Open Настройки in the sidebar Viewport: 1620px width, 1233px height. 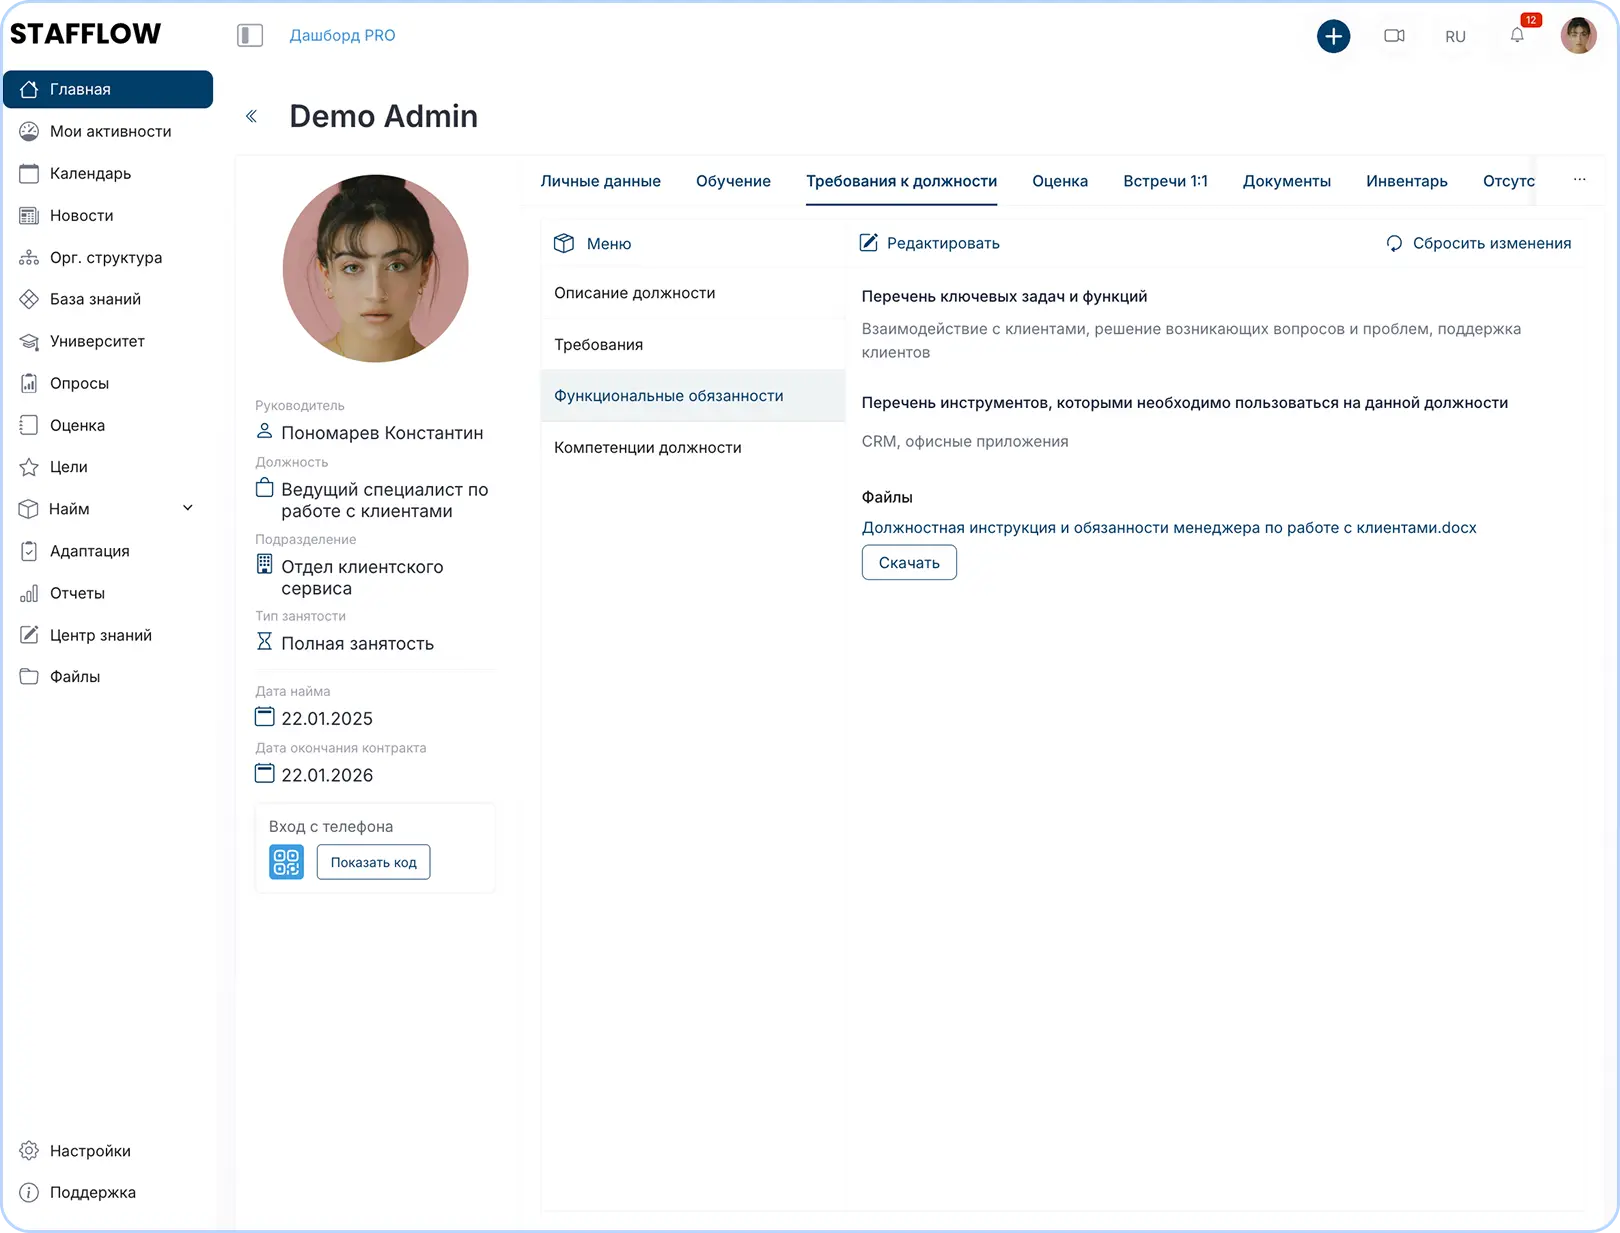click(x=90, y=1151)
